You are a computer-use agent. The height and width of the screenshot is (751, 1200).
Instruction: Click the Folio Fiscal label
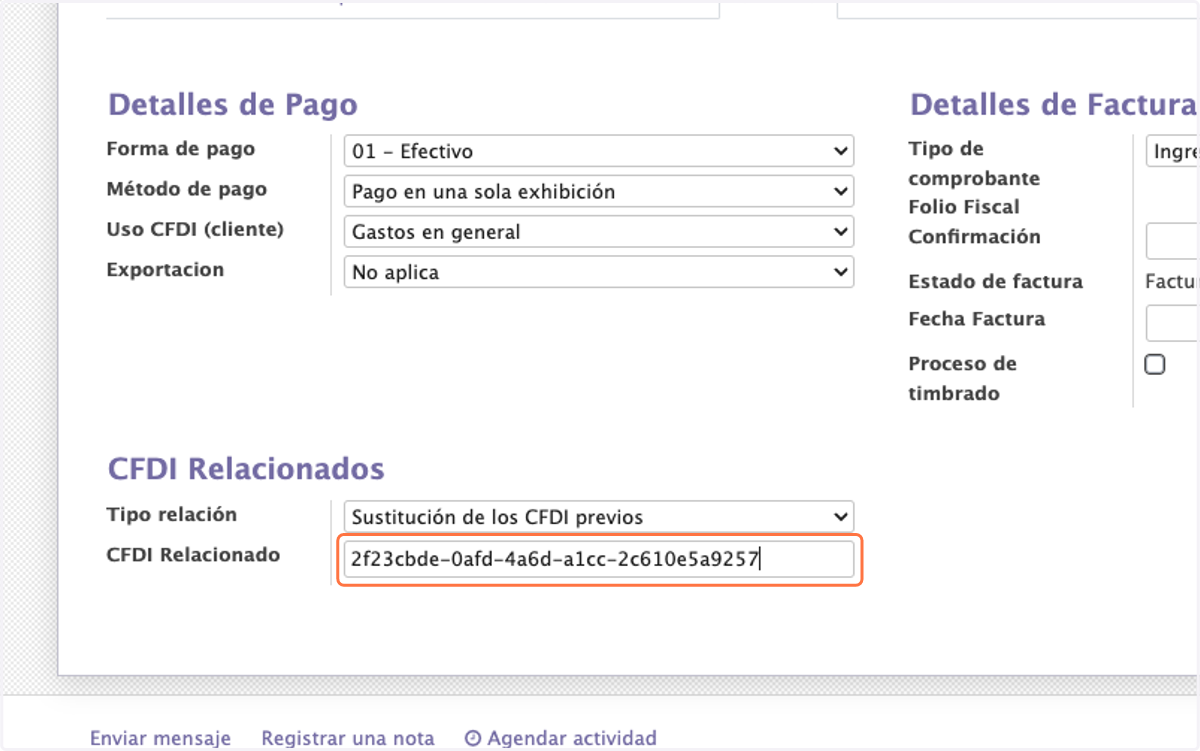coord(964,207)
